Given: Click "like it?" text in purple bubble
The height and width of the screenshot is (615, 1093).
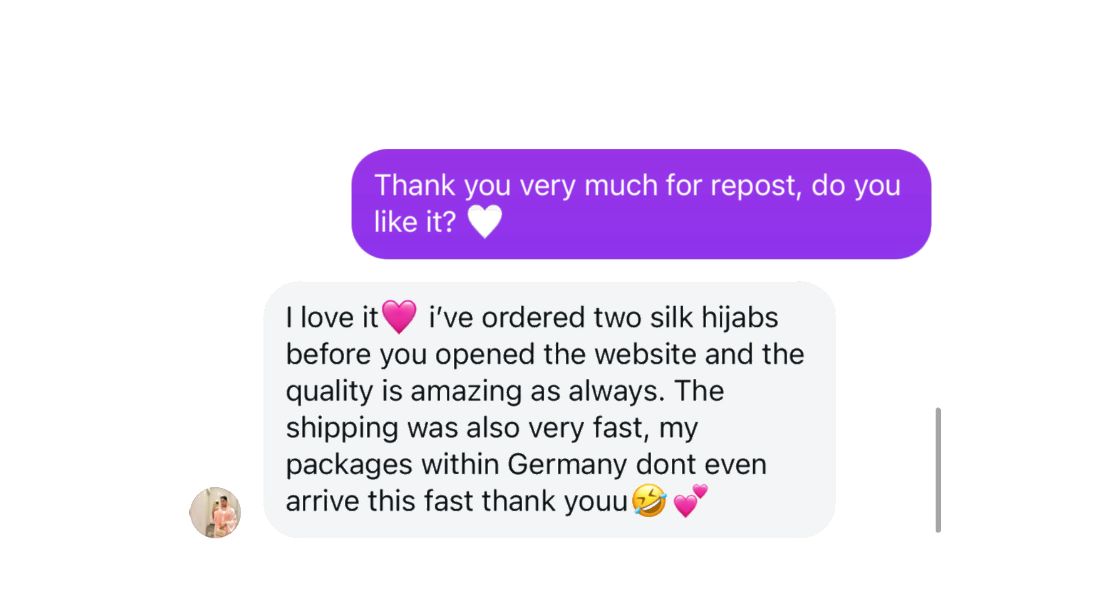Looking at the screenshot, I should click(415, 222).
